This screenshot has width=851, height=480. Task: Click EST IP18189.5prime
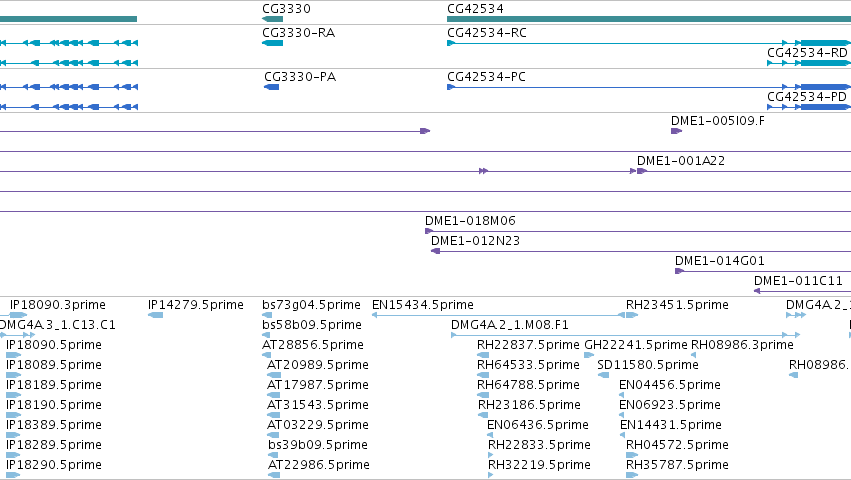coord(54,385)
